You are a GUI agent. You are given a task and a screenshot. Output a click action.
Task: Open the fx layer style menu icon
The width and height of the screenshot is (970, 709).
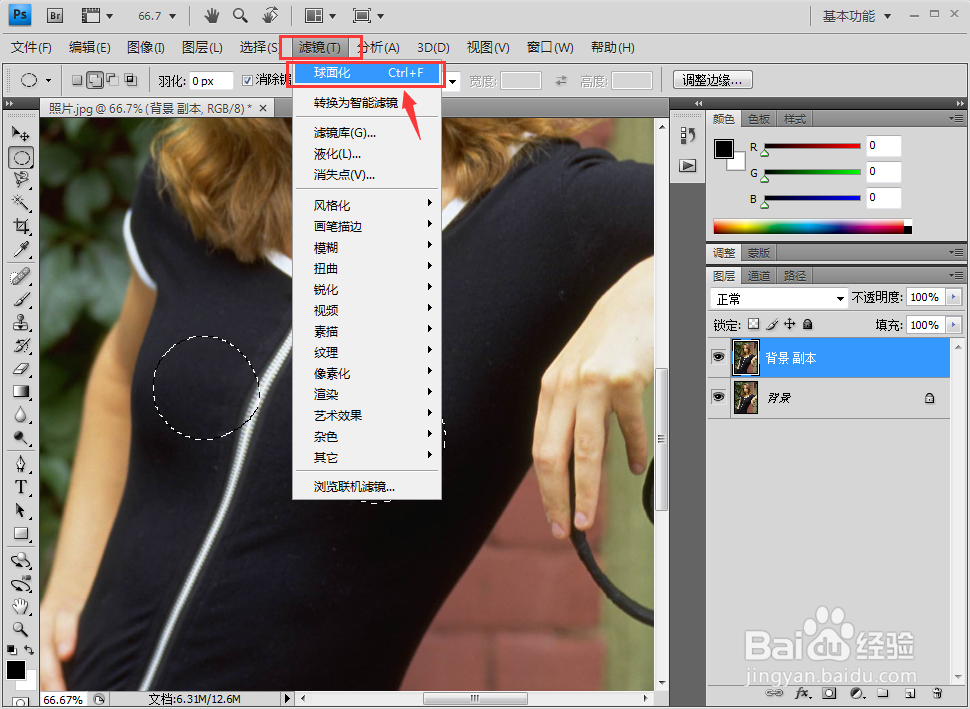click(801, 692)
